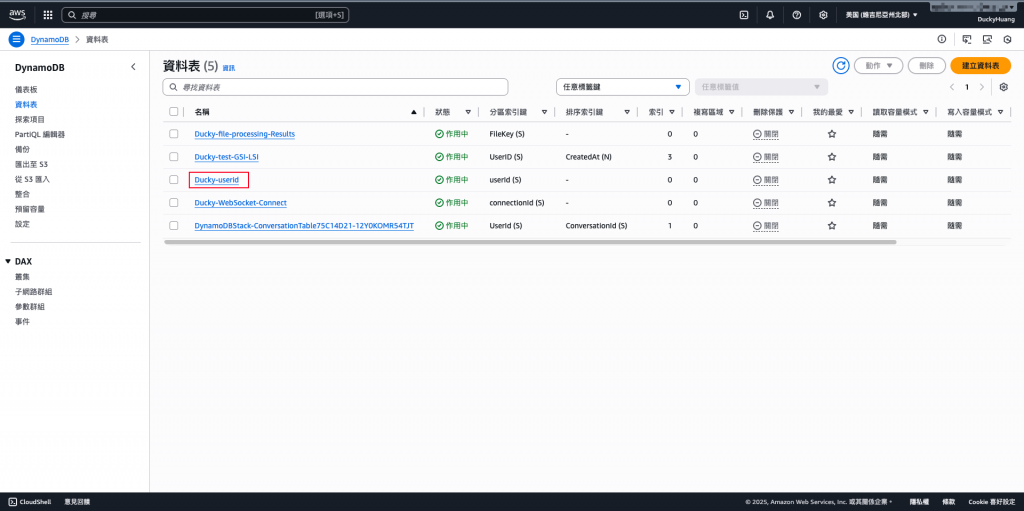
Task: Star the Ducky-test-GSI-LSI table as favorite
Action: 831,157
